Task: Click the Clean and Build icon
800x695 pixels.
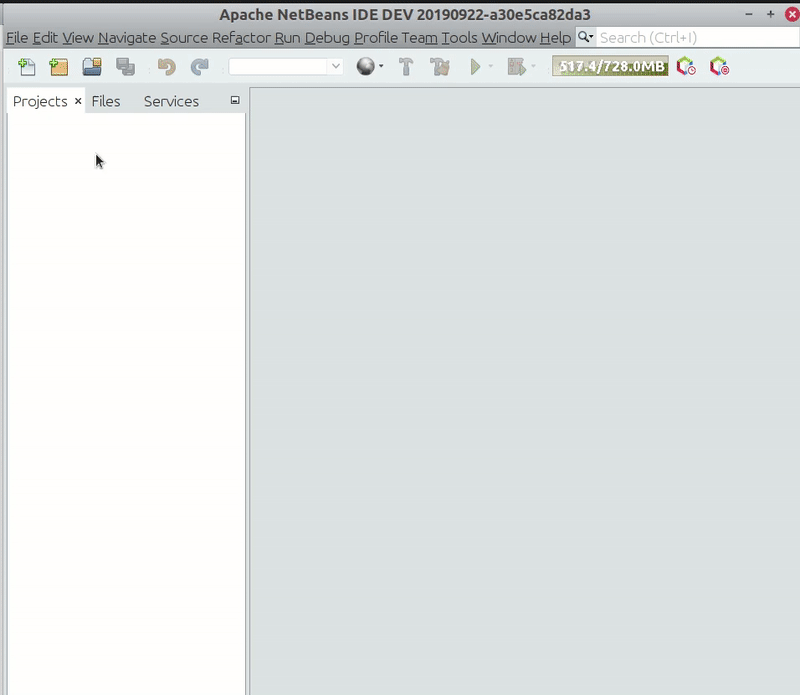Action: click(439, 67)
